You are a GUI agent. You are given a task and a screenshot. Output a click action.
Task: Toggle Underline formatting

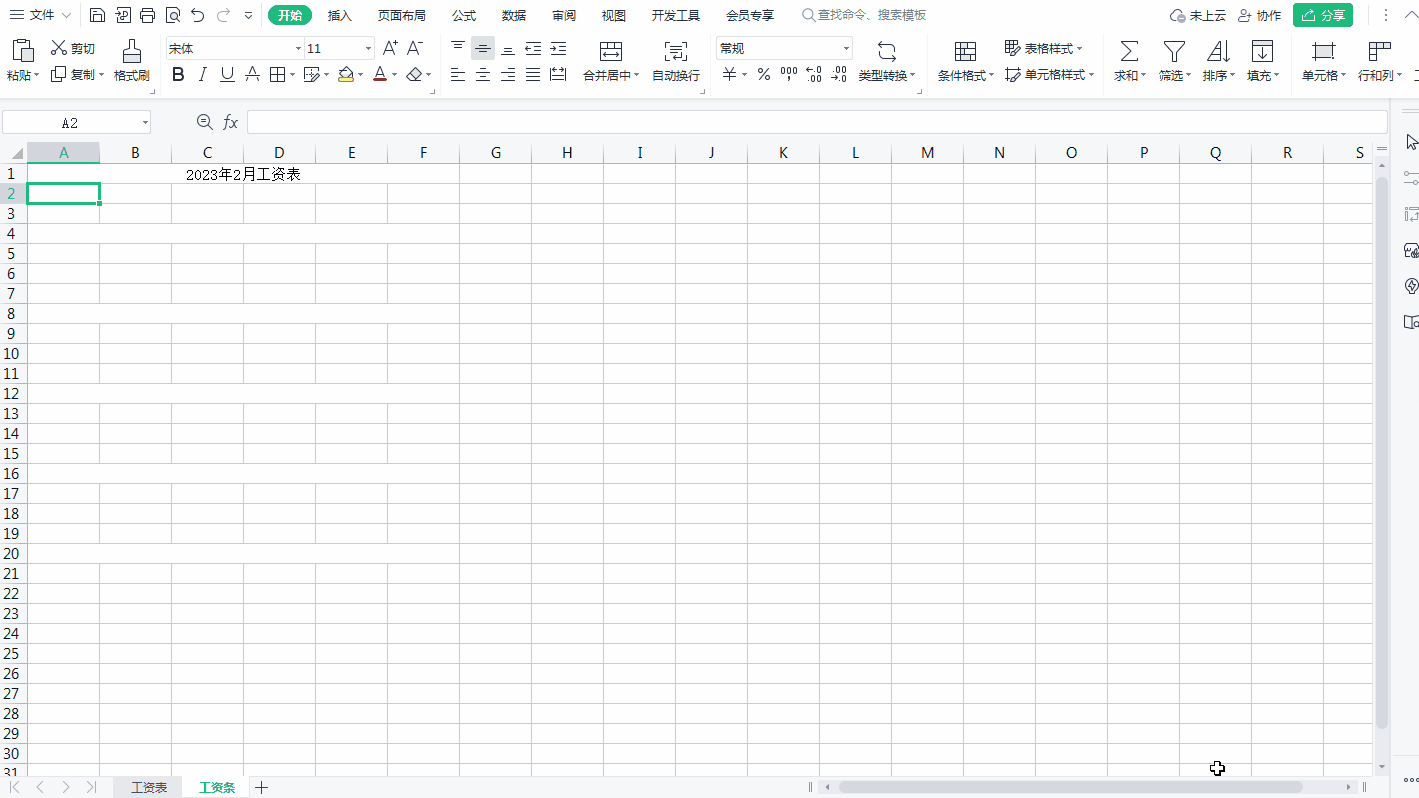click(x=227, y=74)
